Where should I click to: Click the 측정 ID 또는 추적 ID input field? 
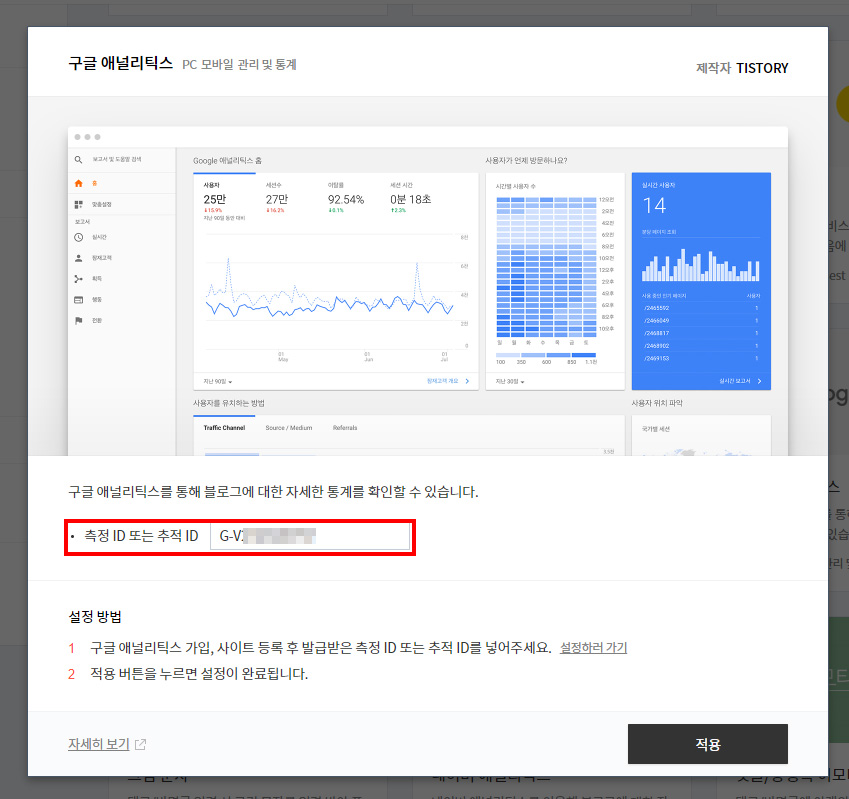[x=310, y=536]
